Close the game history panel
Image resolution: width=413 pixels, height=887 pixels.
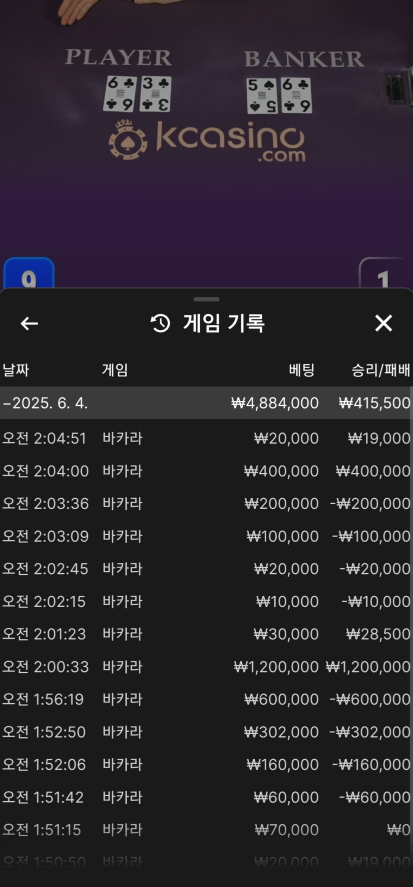(x=384, y=324)
